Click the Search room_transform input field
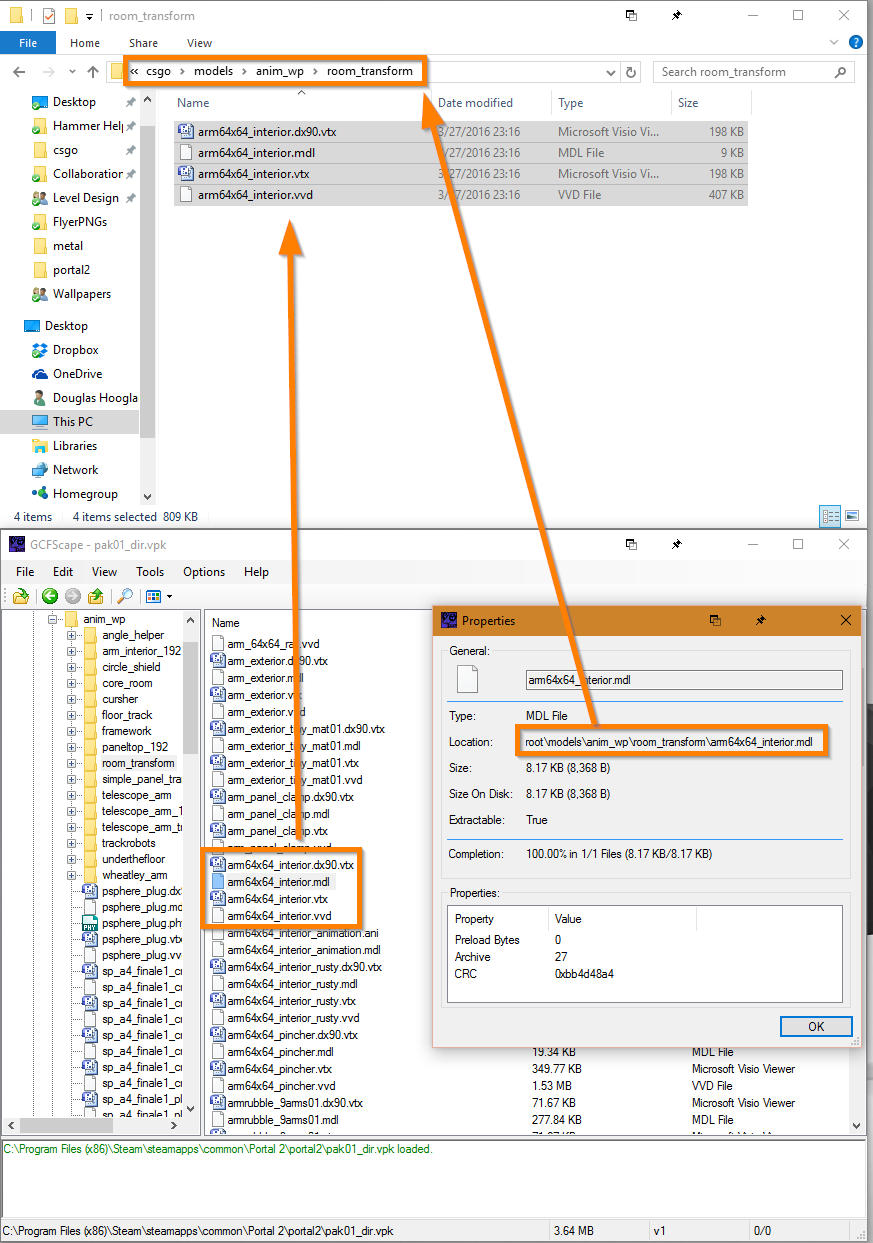 point(754,72)
